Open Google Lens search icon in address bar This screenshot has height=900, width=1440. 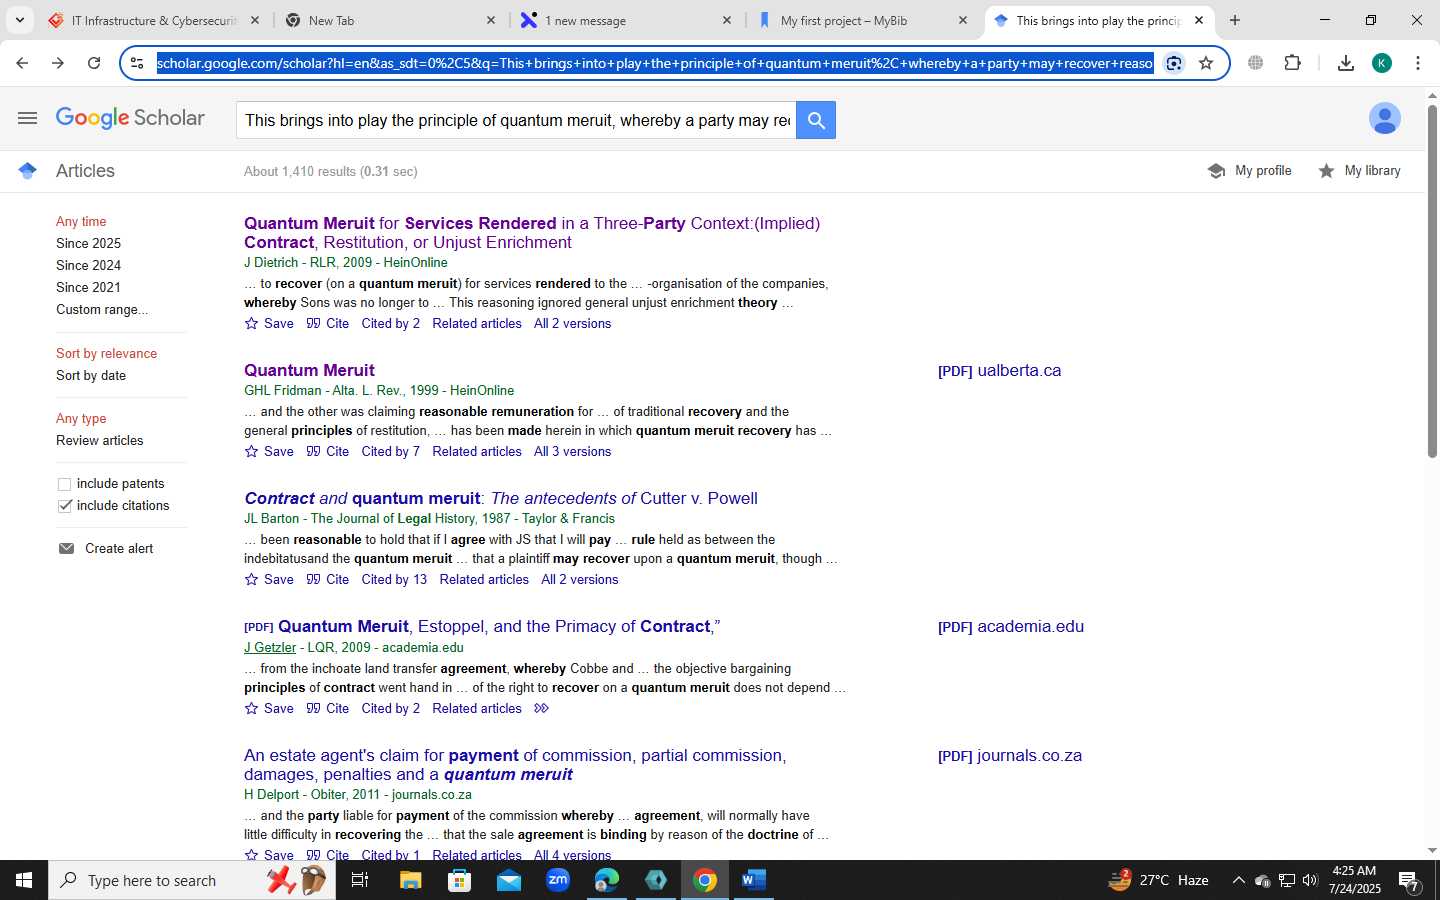1174,63
